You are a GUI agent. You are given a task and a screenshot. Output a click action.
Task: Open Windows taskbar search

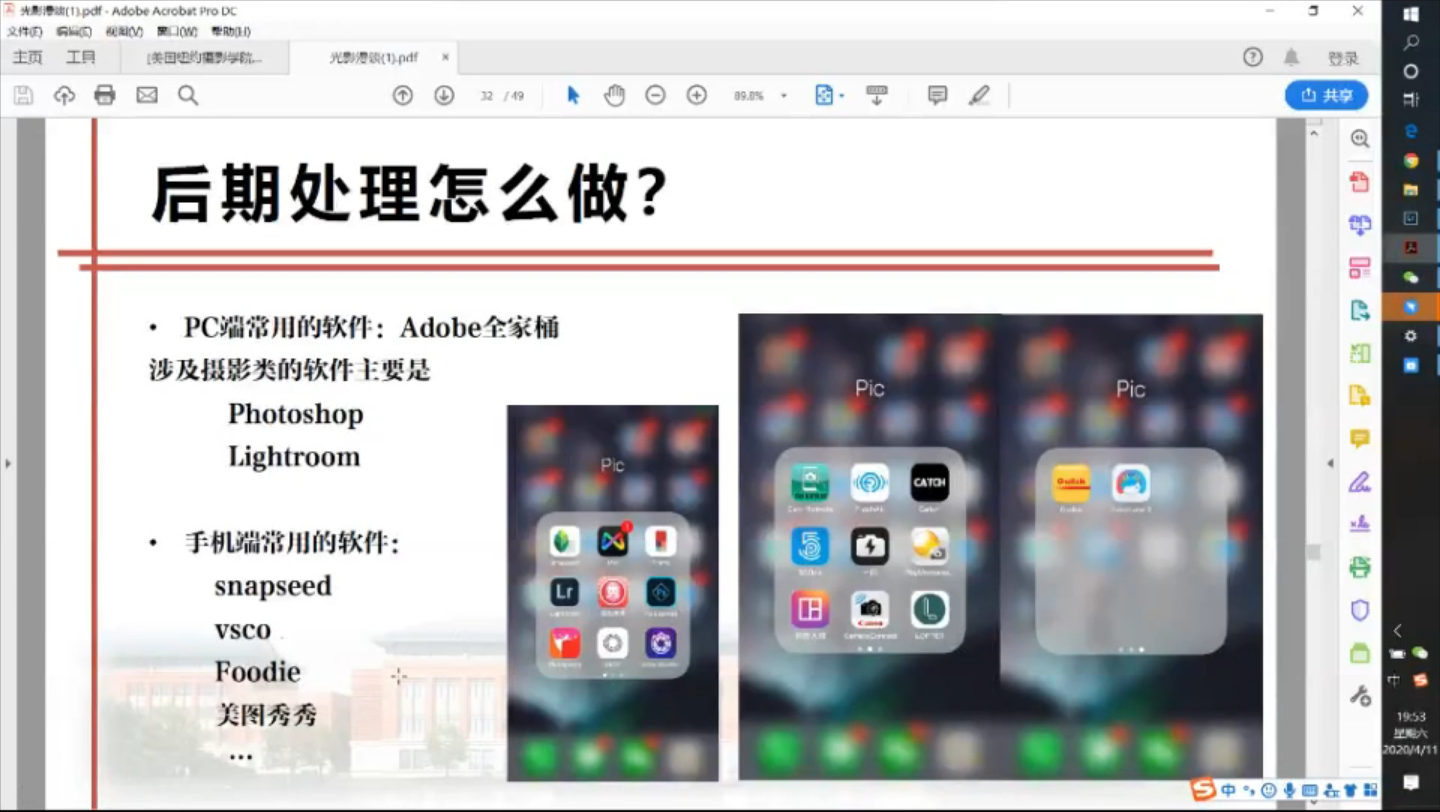[1411, 43]
